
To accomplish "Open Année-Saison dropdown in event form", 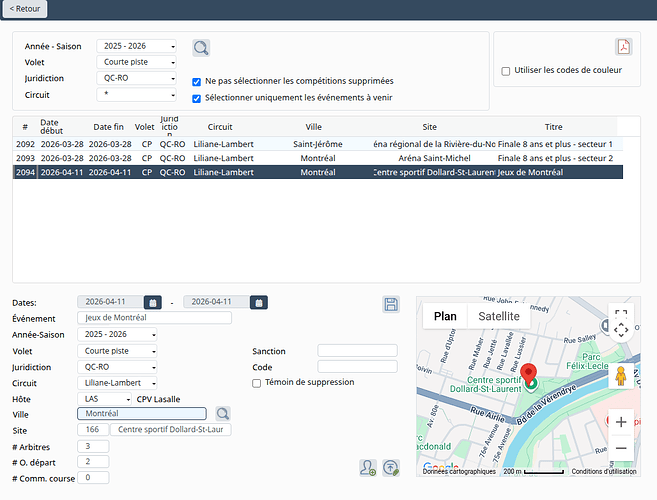I will pyautogui.click(x=117, y=334).
